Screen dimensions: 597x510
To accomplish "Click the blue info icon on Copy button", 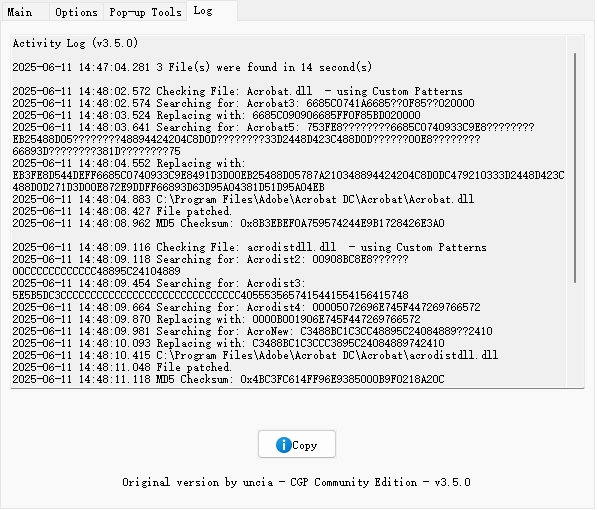I will (284, 445).
